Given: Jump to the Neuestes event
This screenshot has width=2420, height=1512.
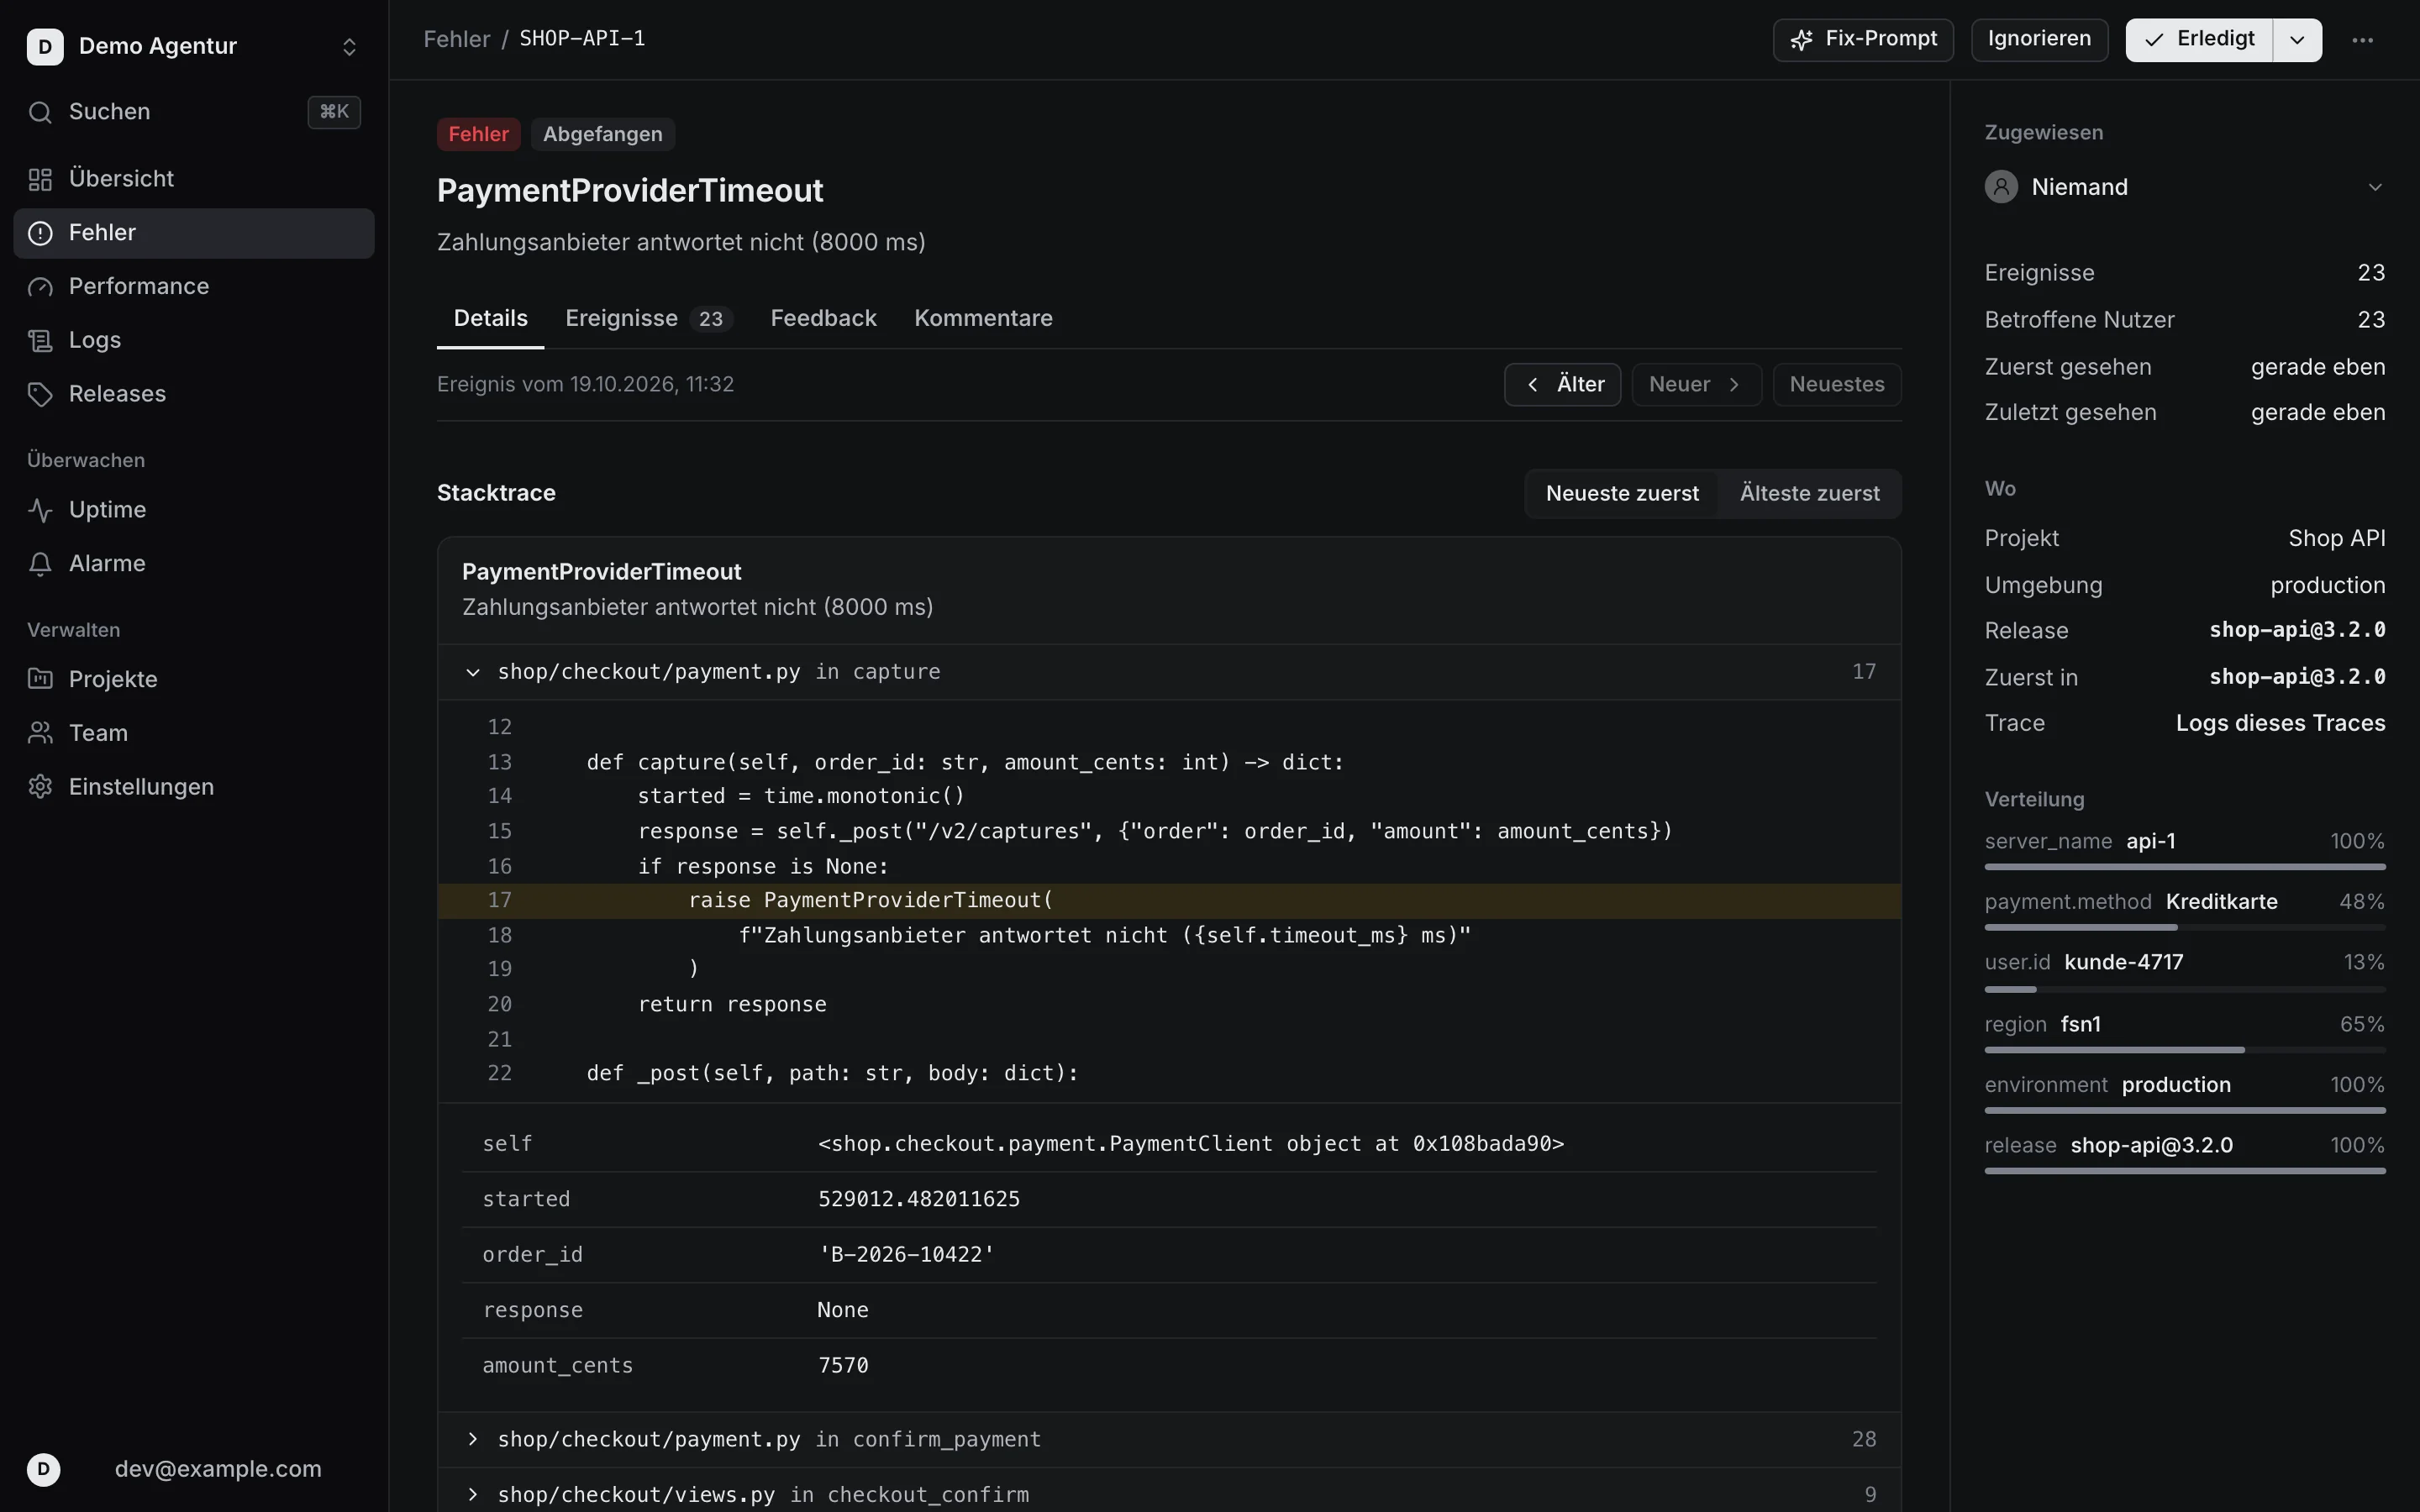Looking at the screenshot, I should [1837, 385].
